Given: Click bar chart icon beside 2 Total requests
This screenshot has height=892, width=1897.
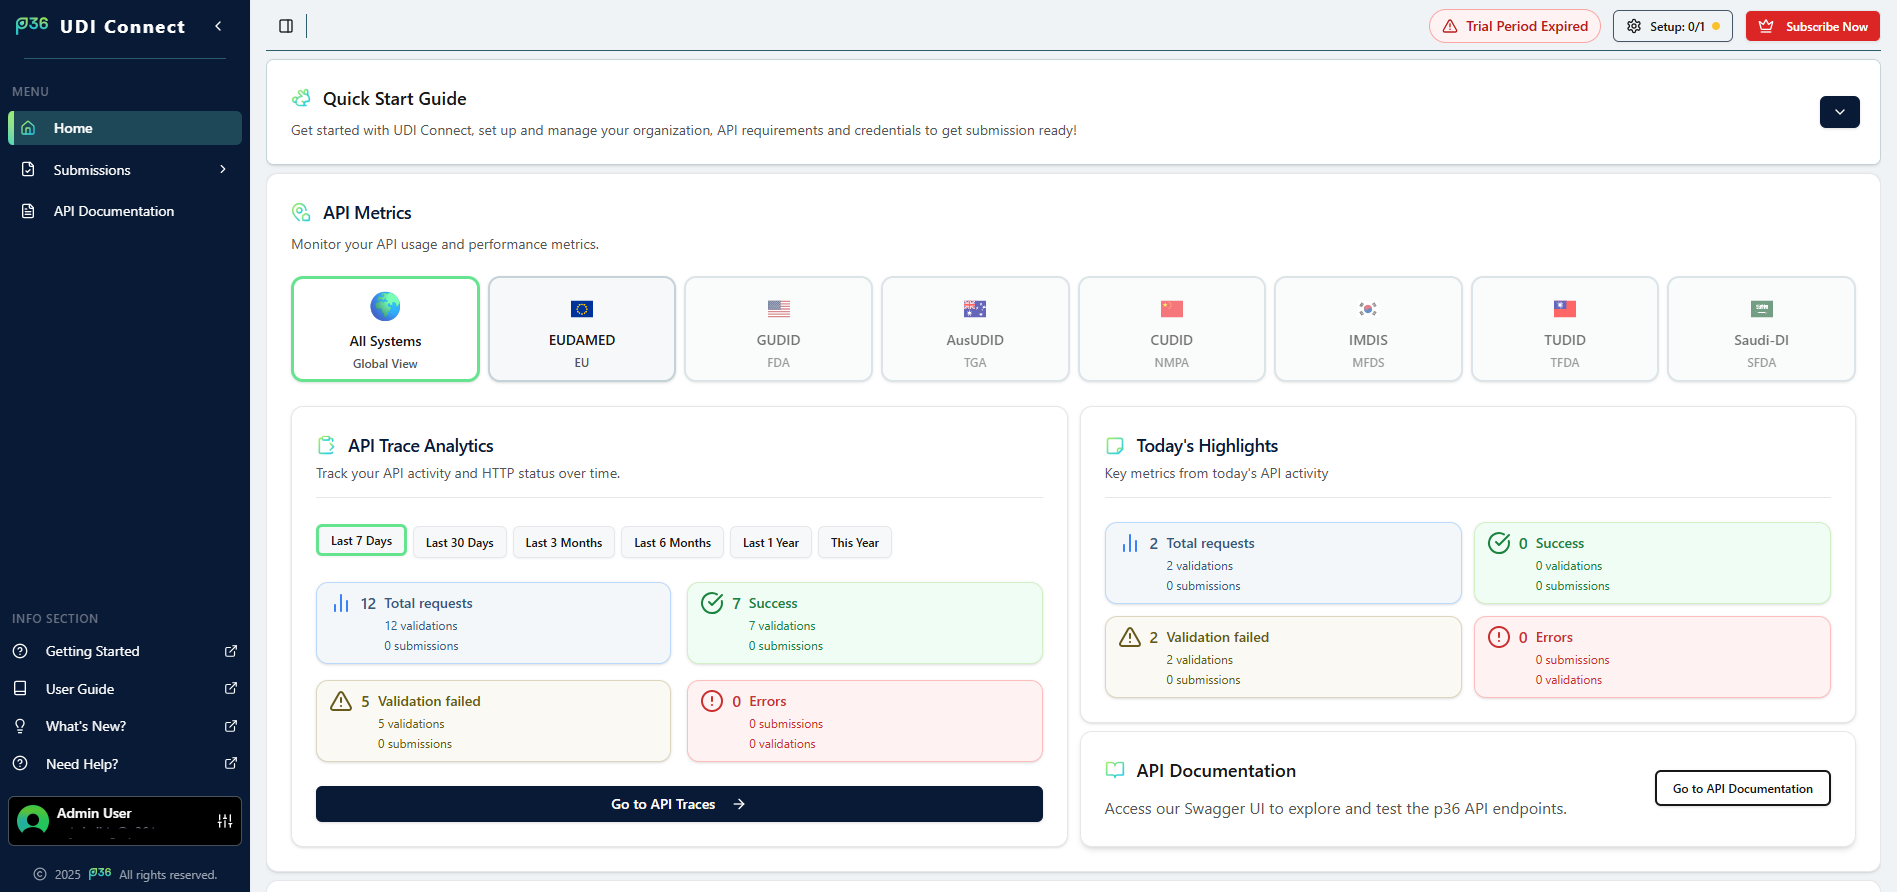Looking at the screenshot, I should (x=1130, y=543).
